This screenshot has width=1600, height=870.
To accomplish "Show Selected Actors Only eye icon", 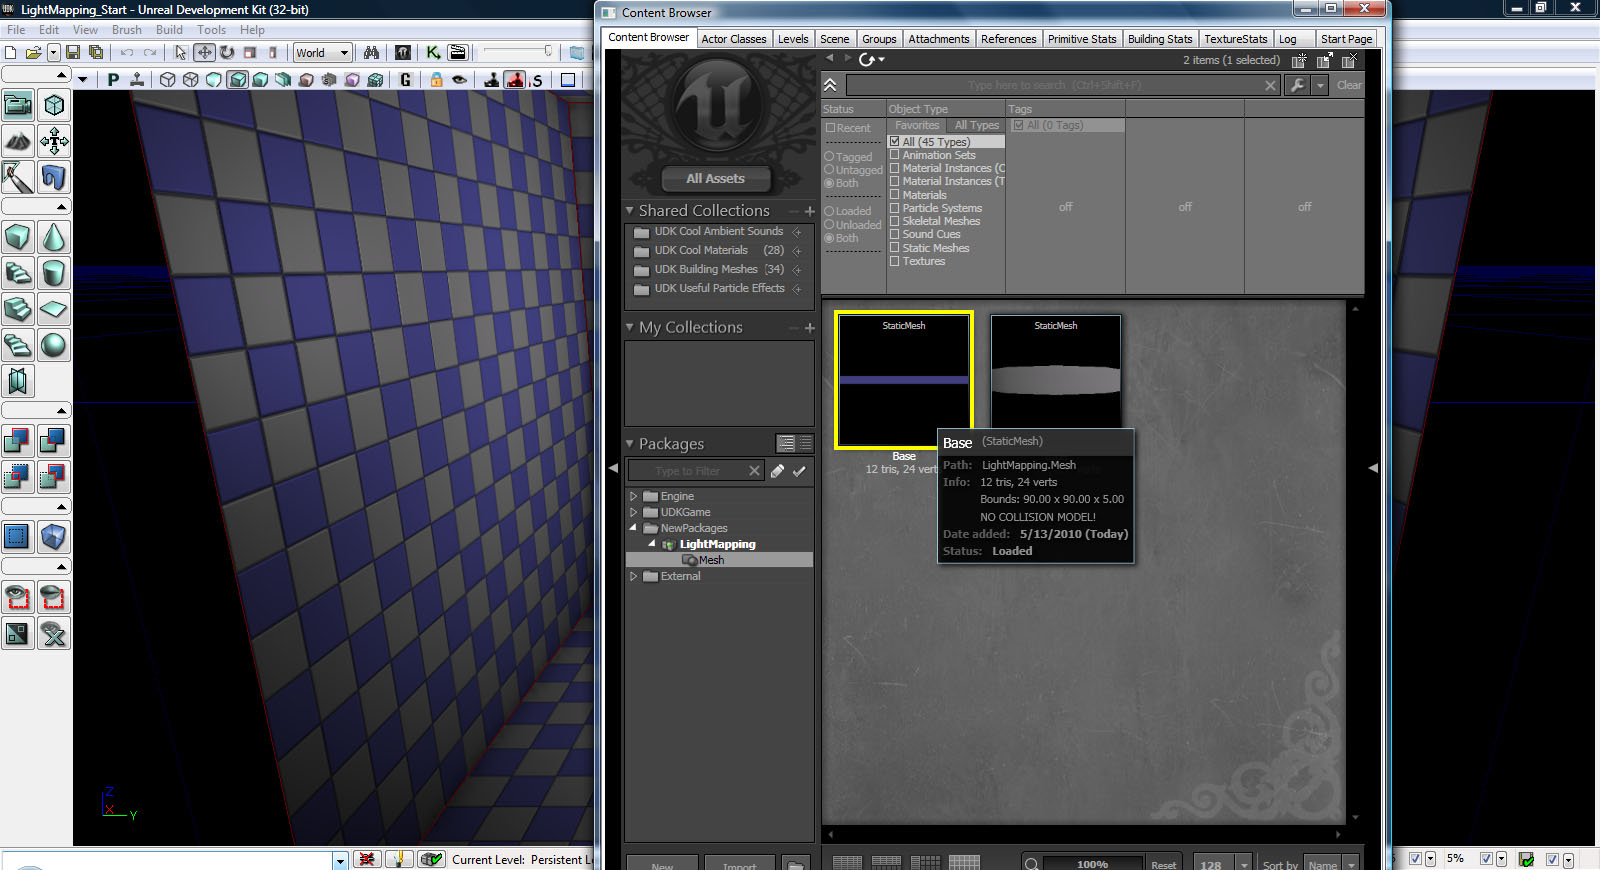I will click(18, 597).
